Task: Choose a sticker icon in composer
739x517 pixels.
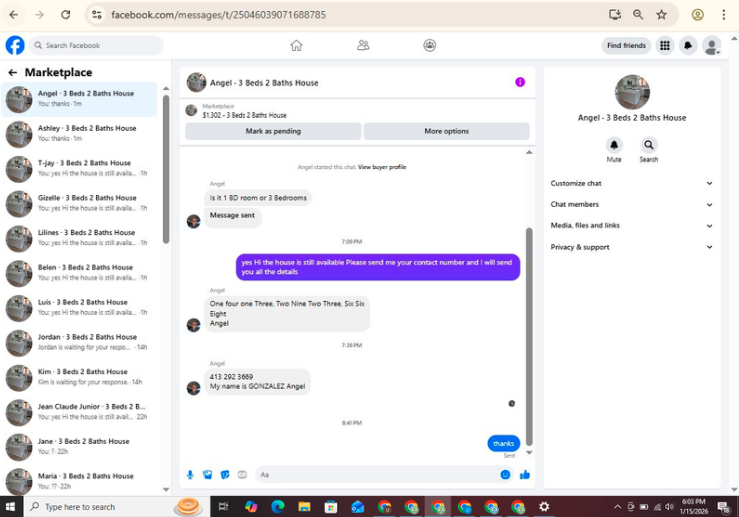Action: coord(225,475)
